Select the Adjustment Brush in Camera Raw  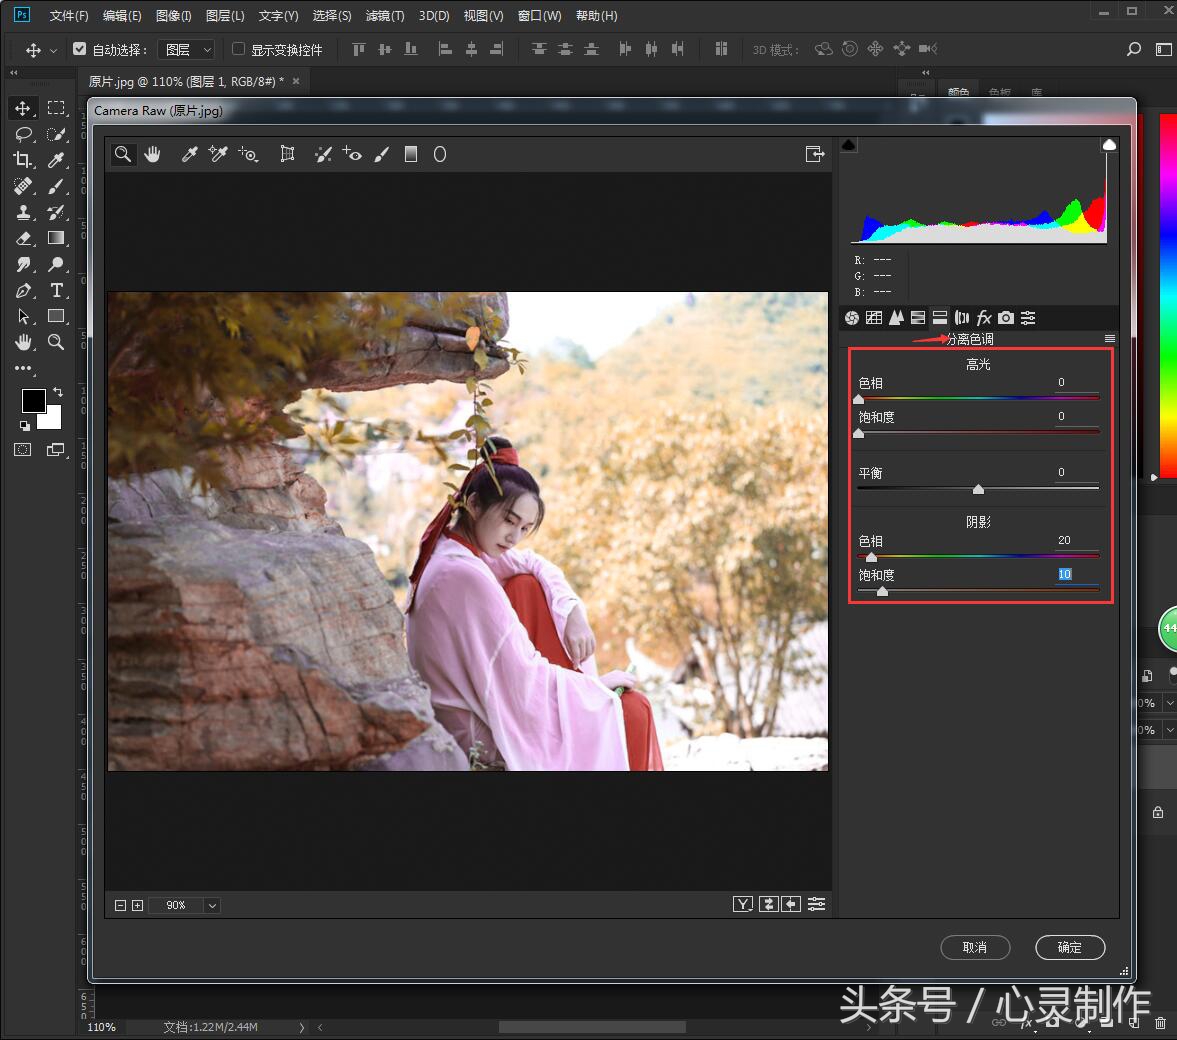(x=381, y=154)
